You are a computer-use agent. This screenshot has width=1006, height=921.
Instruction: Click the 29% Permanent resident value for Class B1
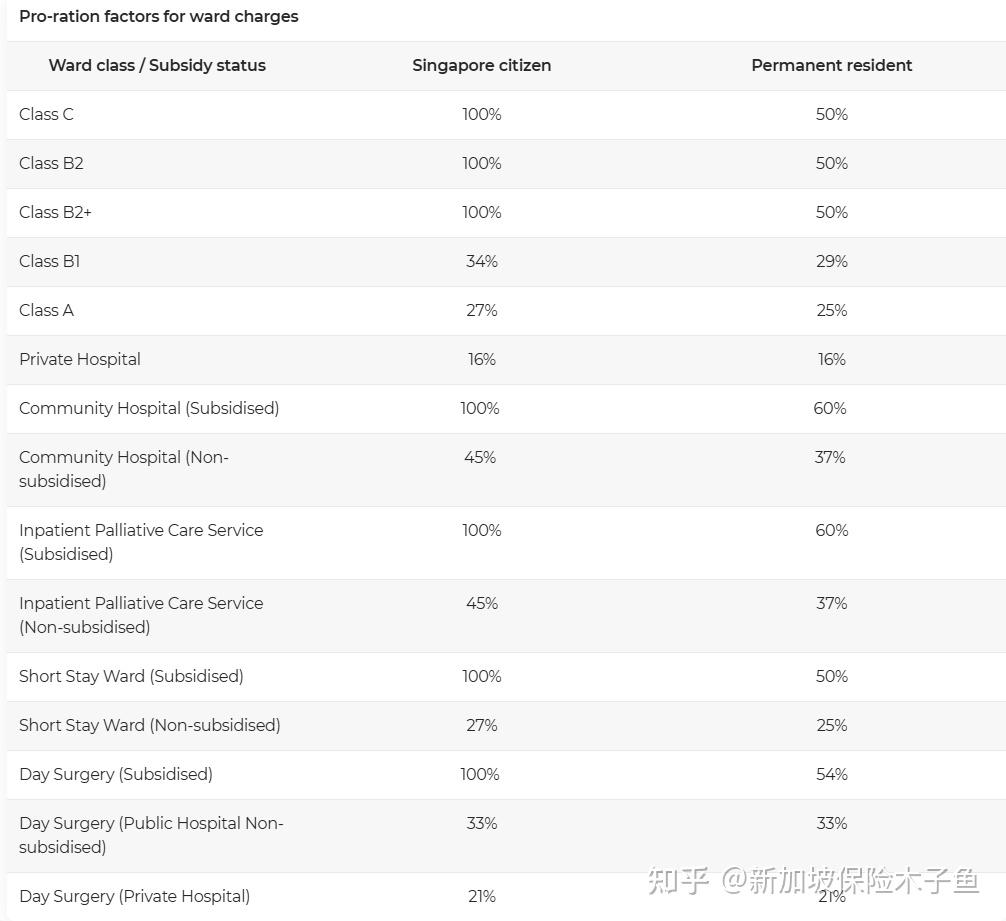click(831, 261)
